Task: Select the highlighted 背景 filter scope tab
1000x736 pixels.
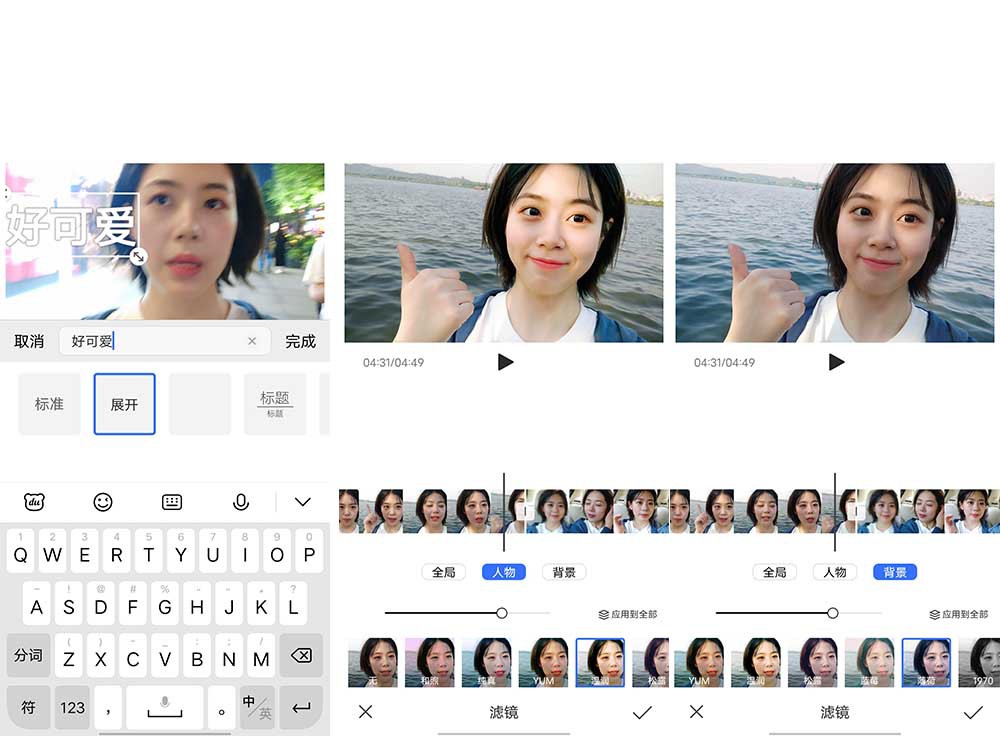Action: click(x=895, y=572)
